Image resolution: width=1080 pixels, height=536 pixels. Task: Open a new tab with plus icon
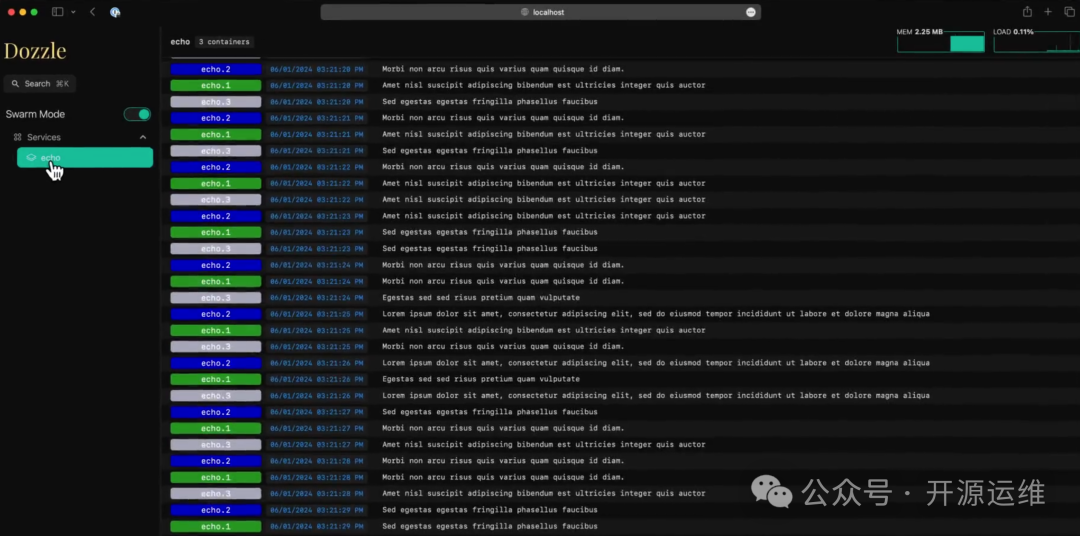coord(1048,12)
